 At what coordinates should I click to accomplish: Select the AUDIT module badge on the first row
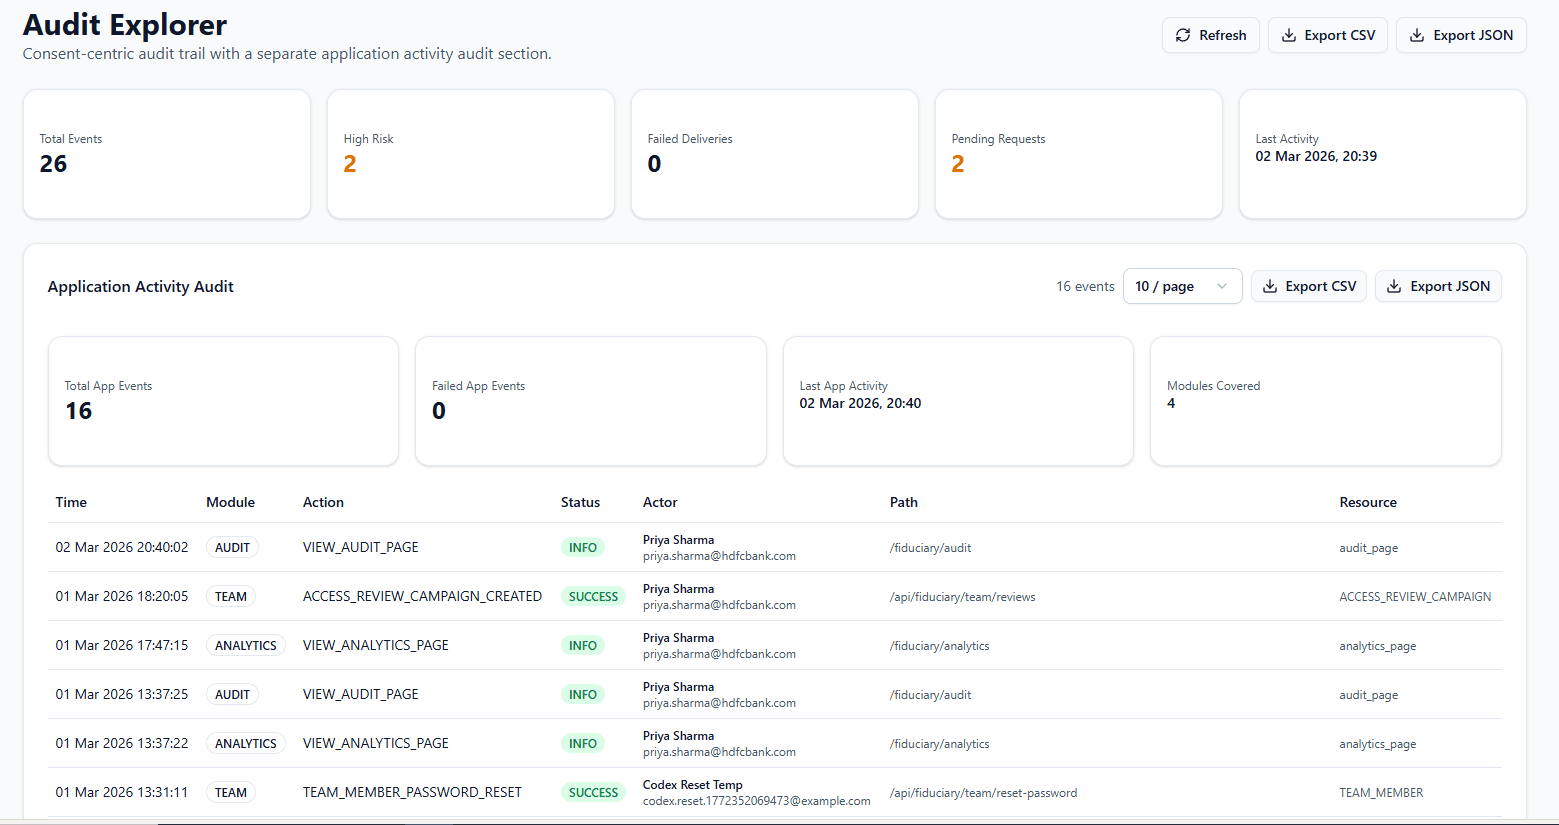(x=232, y=547)
